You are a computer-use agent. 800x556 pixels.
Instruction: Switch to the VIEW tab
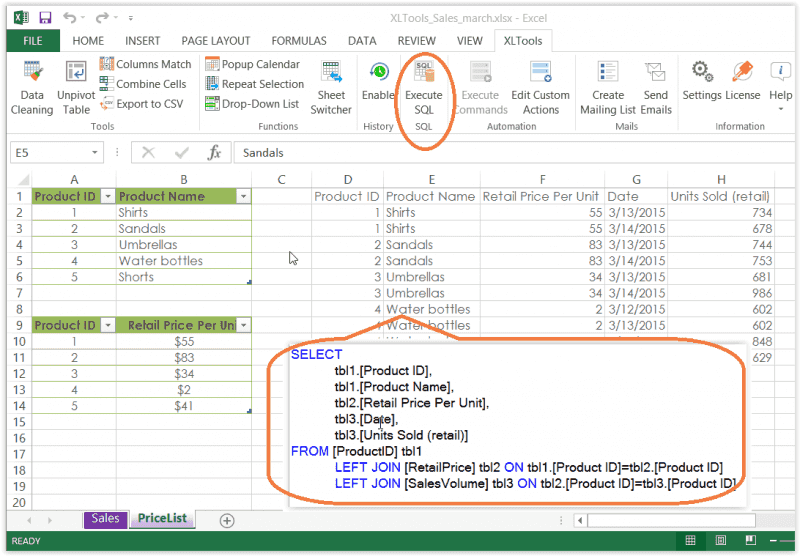[469, 41]
